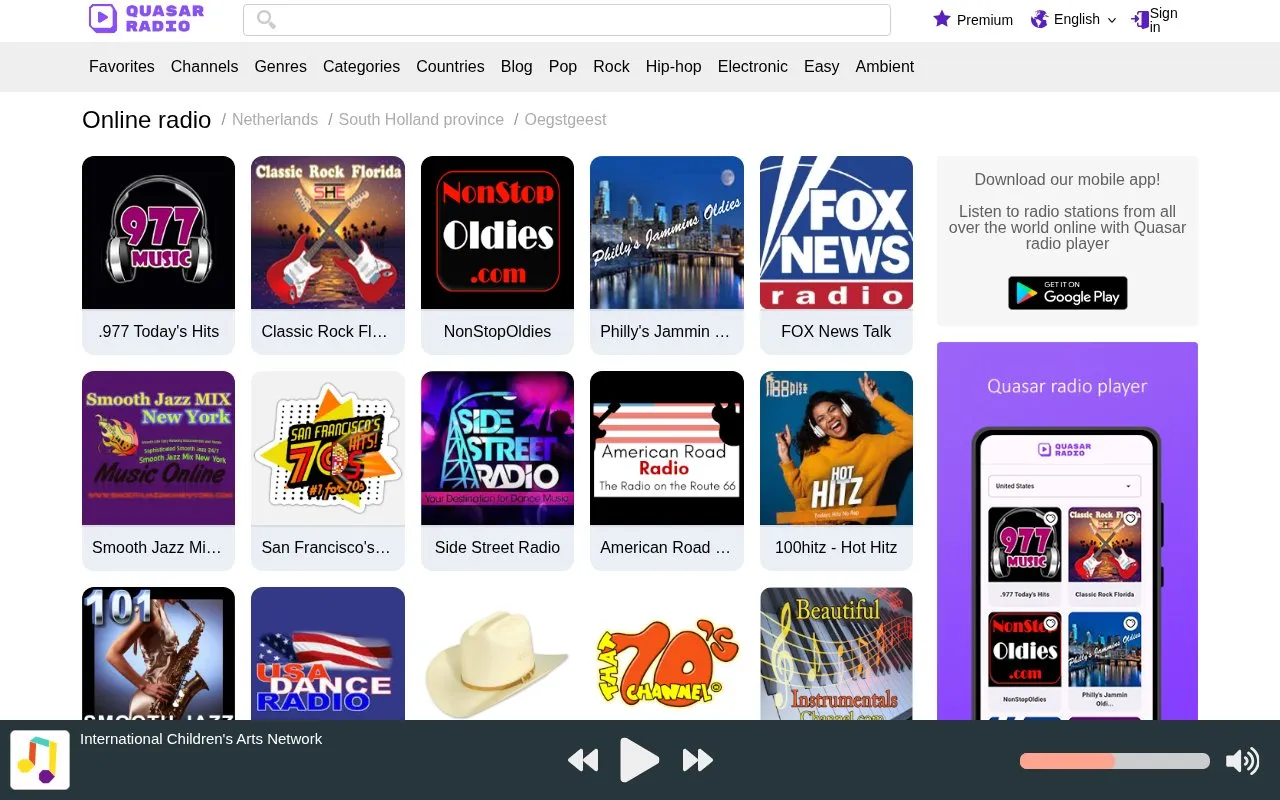
Task: Open the Oegstgeest breadcrumb link
Action: (x=565, y=120)
